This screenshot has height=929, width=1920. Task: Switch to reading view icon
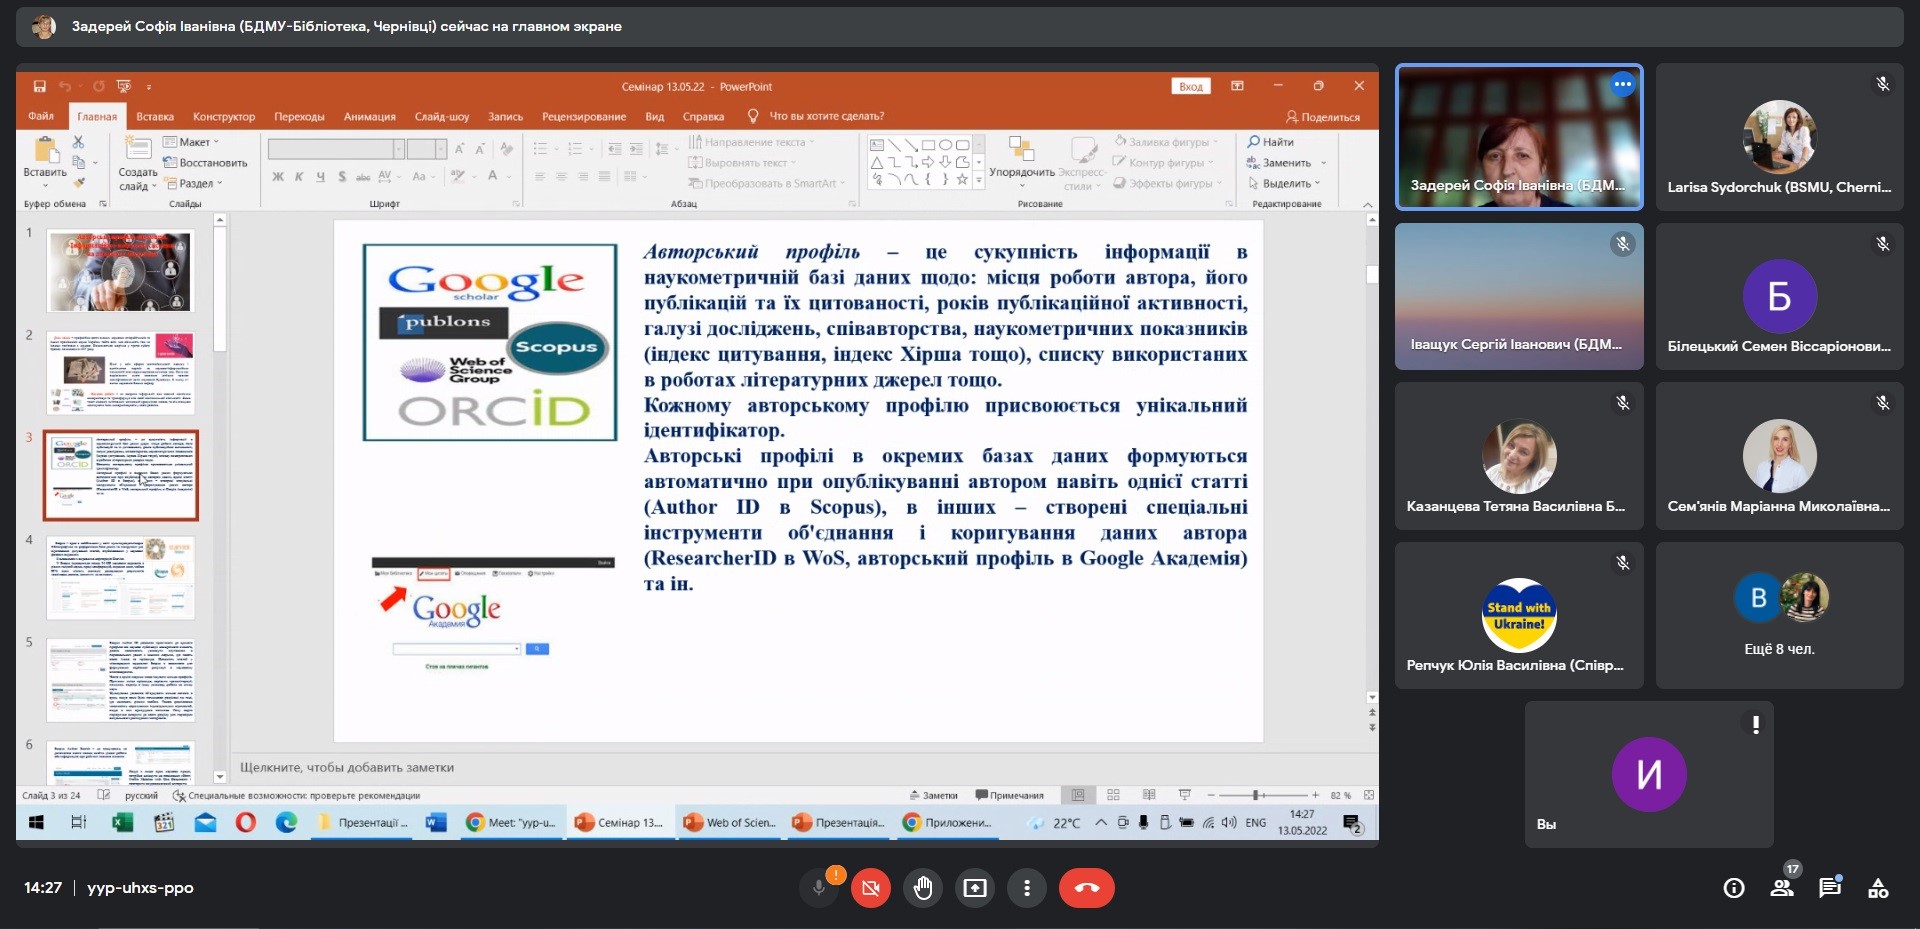click(x=1149, y=795)
